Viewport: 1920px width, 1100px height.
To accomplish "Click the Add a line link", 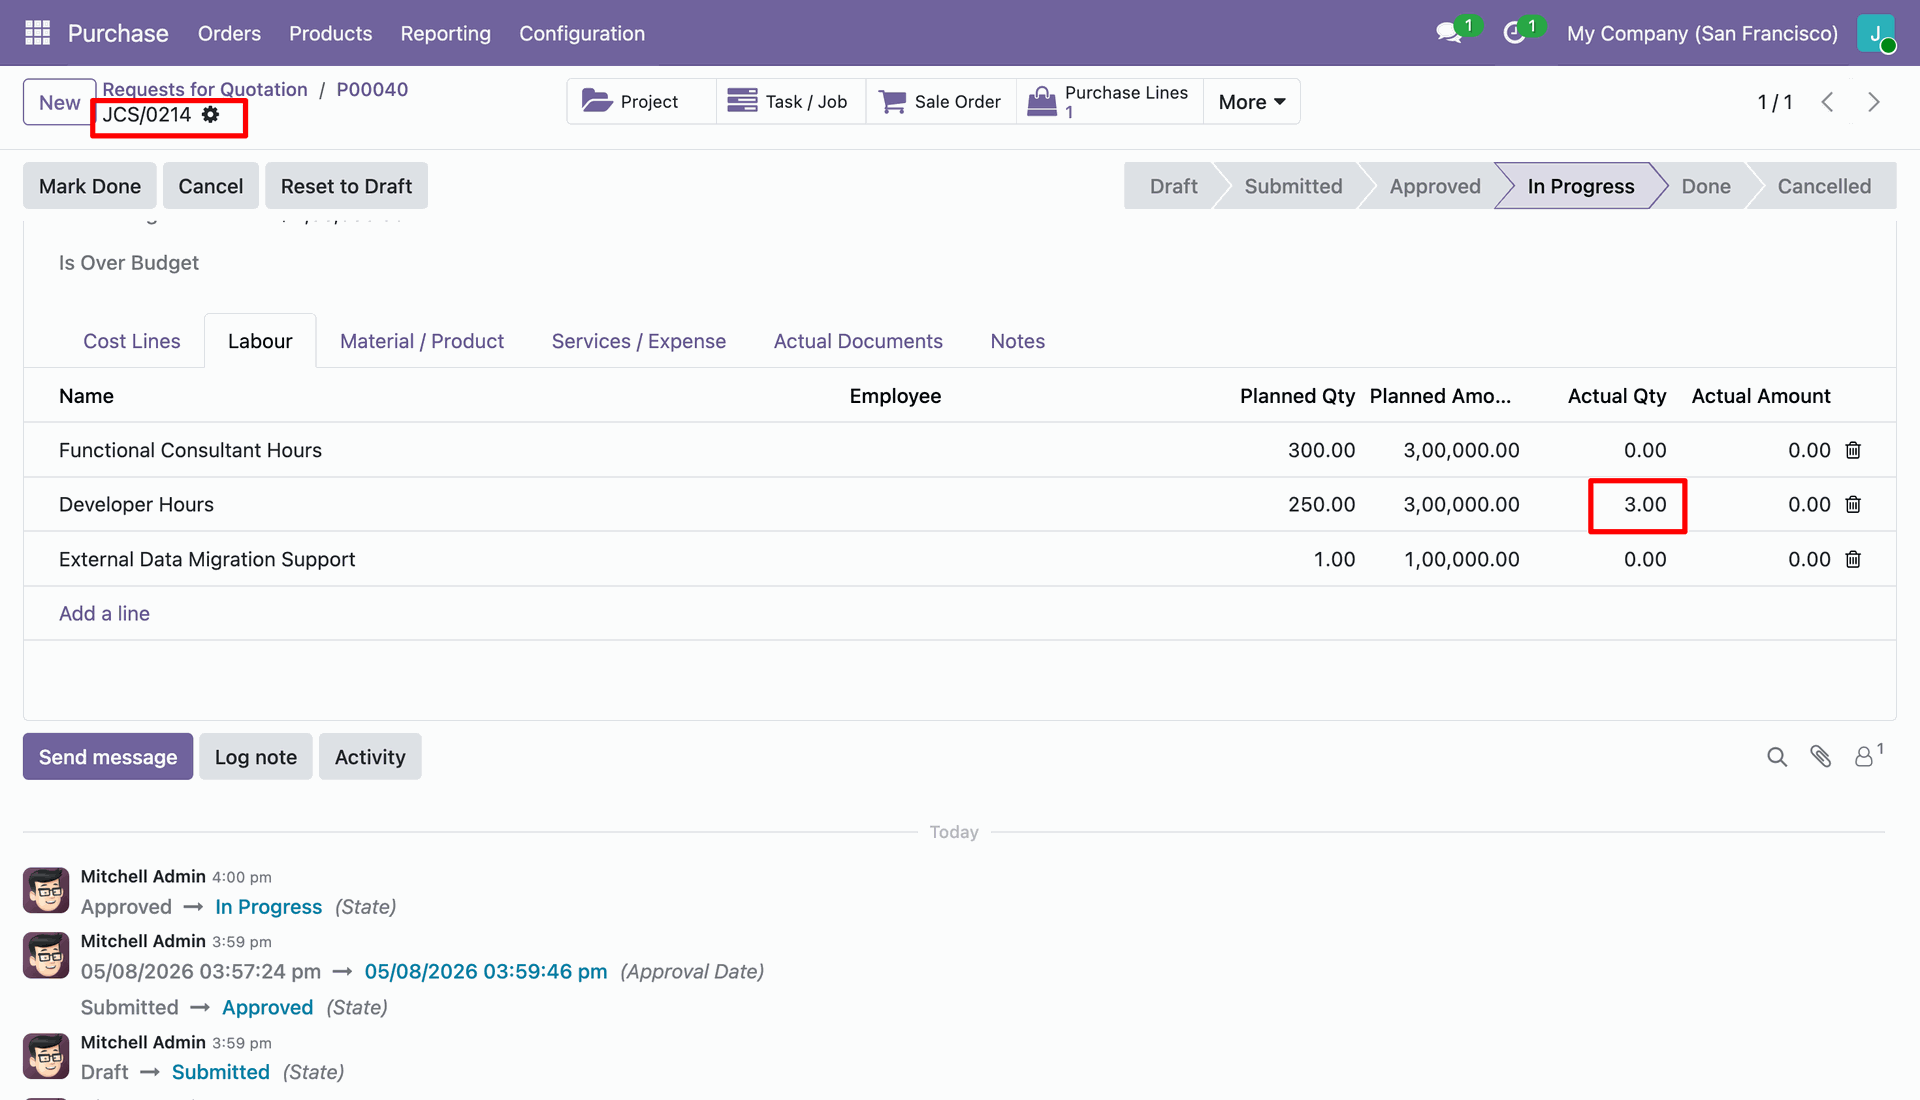I will click(x=104, y=614).
